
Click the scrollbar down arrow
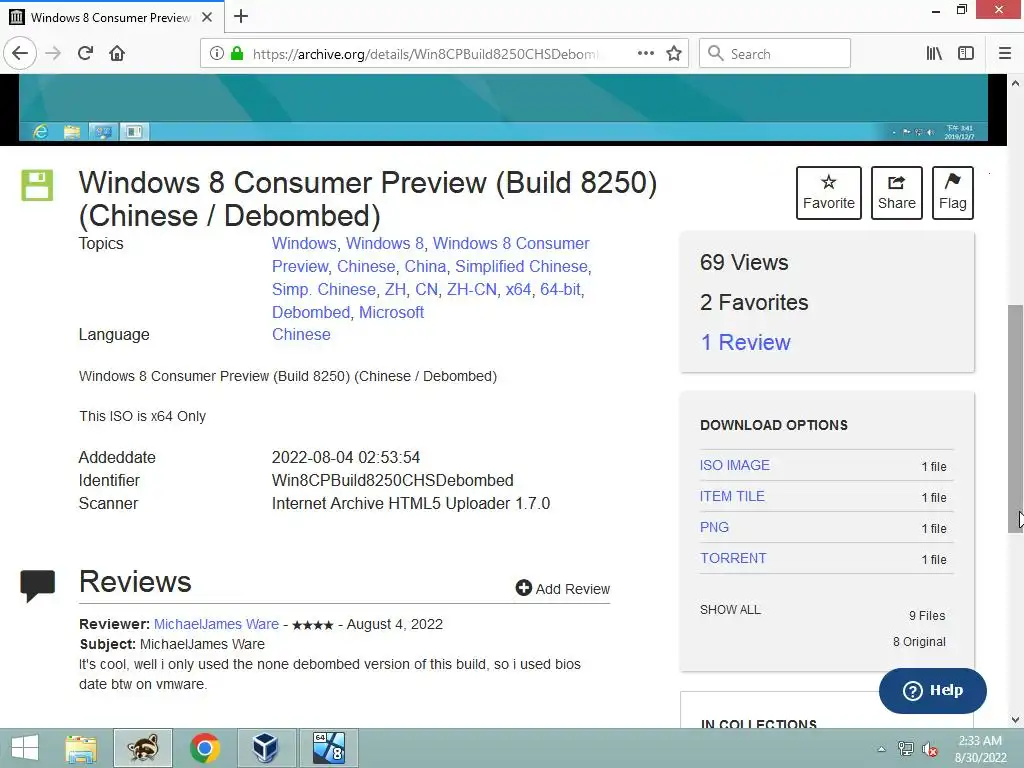pos(1015,719)
